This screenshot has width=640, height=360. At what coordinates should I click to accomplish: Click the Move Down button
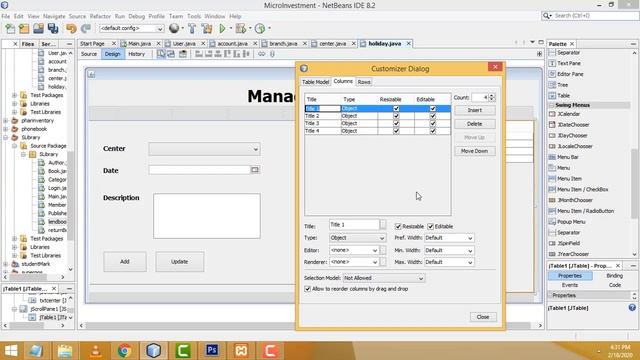[x=475, y=151]
